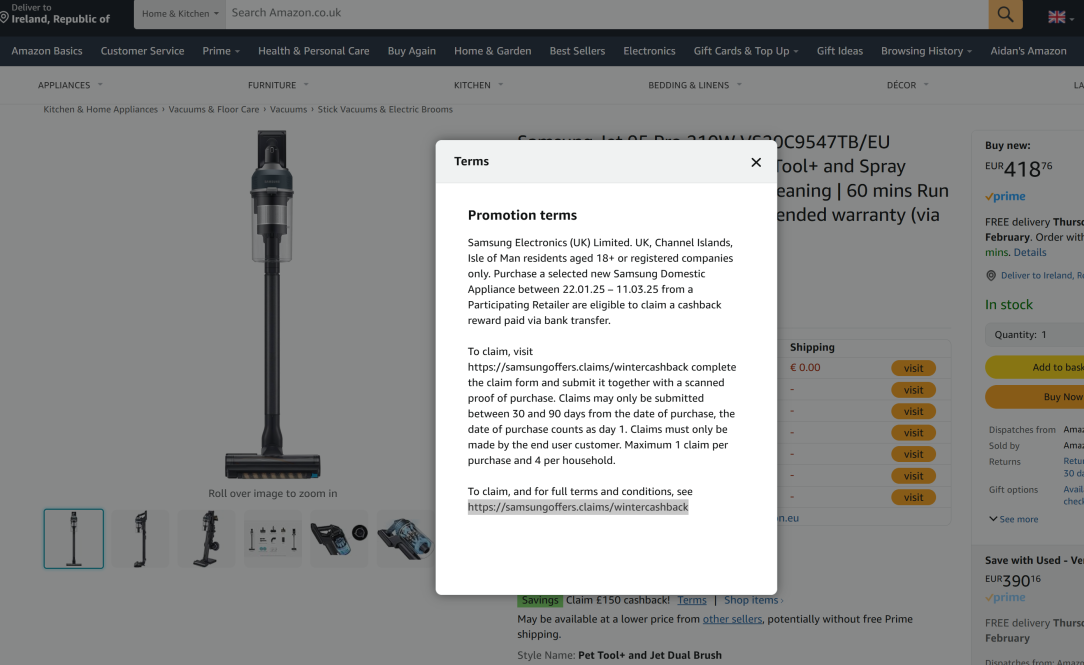Open the Prime menu dropdown

point(221,51)
